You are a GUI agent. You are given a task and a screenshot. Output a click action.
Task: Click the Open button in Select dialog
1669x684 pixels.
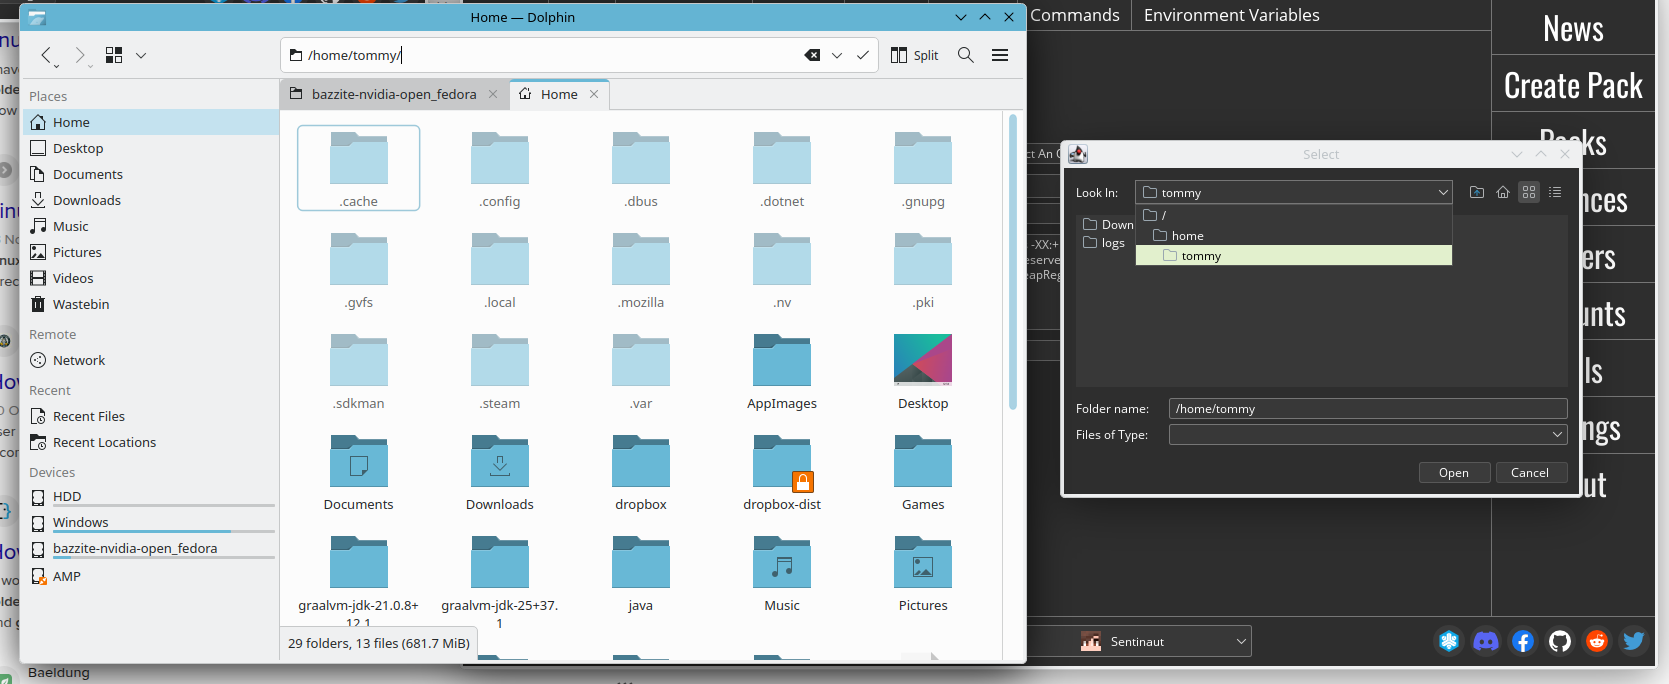1454,473
